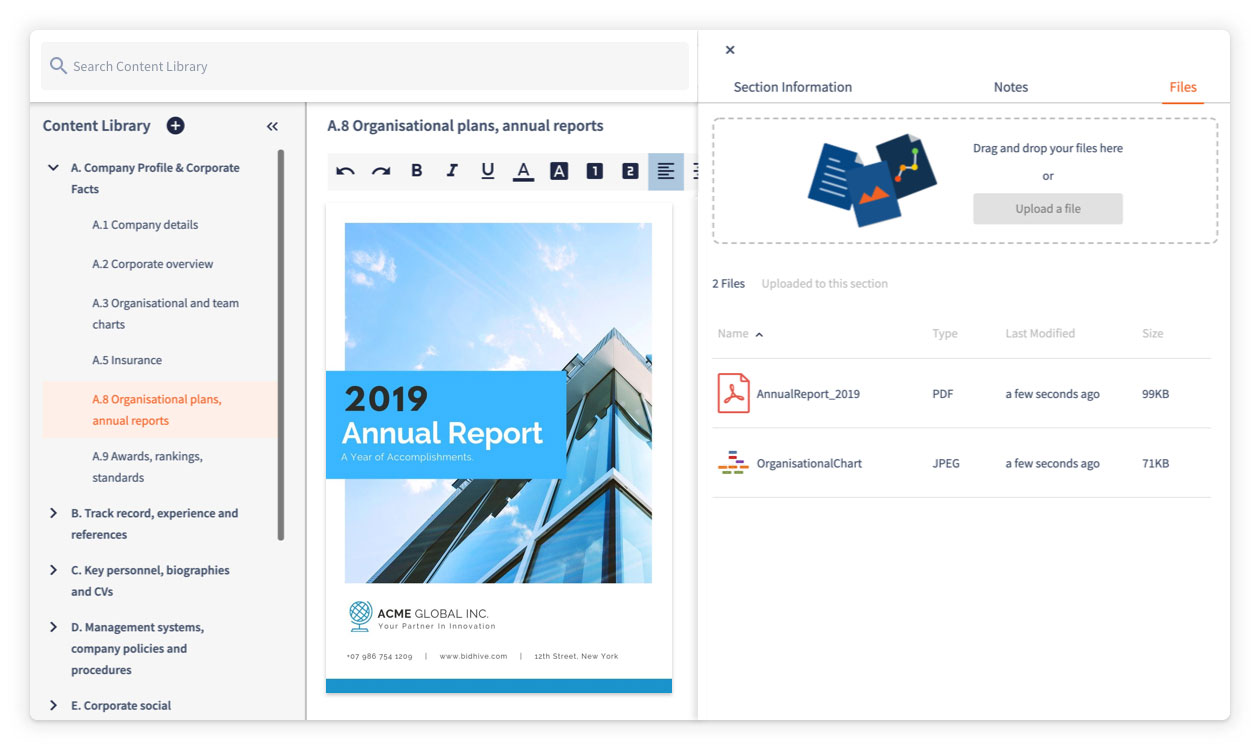Collapse the Content Library sidebar
Viewport: 1260px width, 750px height.
click(x=272, y=127)
